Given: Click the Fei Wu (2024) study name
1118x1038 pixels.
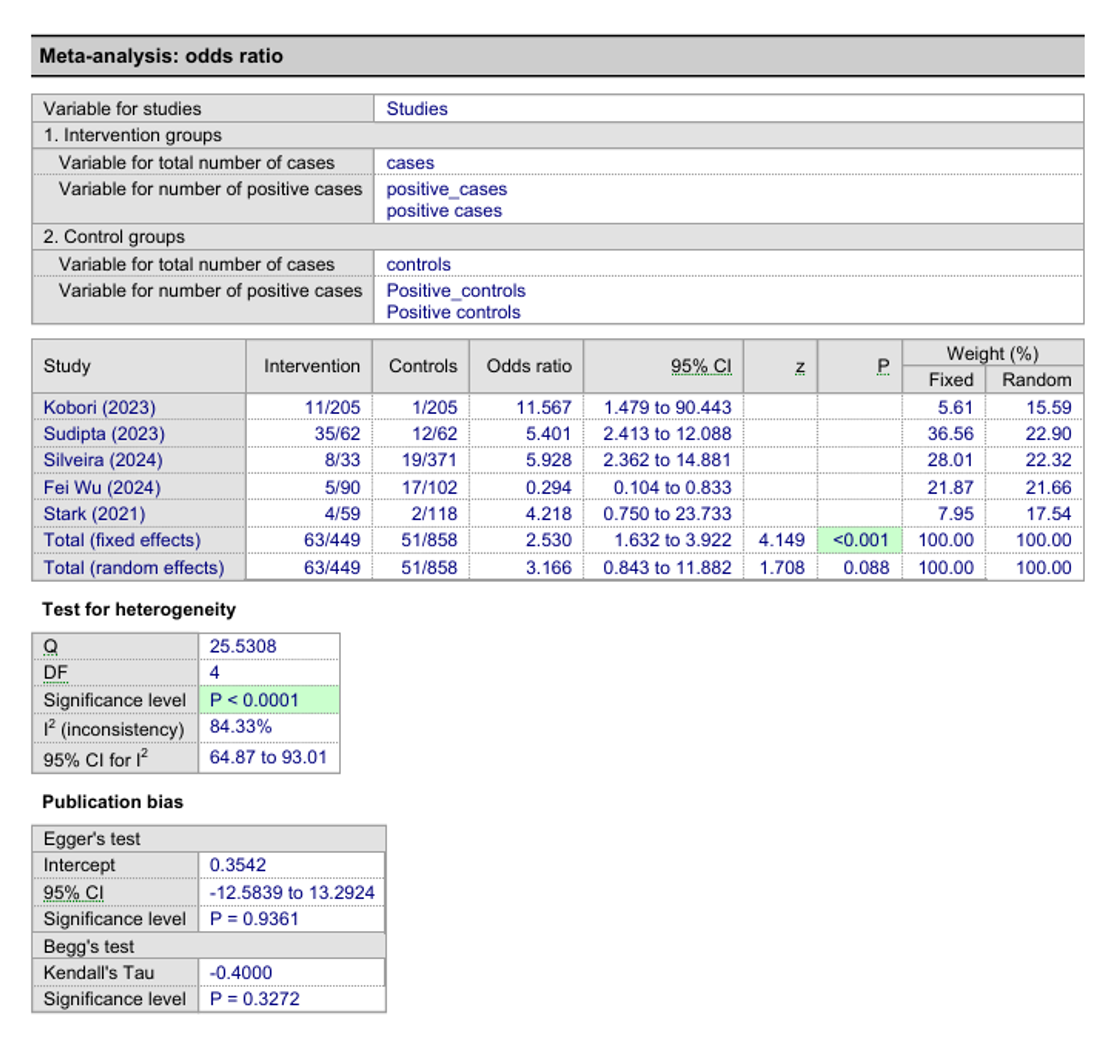Looking at the screenshot, I should (x=102, y=488).
